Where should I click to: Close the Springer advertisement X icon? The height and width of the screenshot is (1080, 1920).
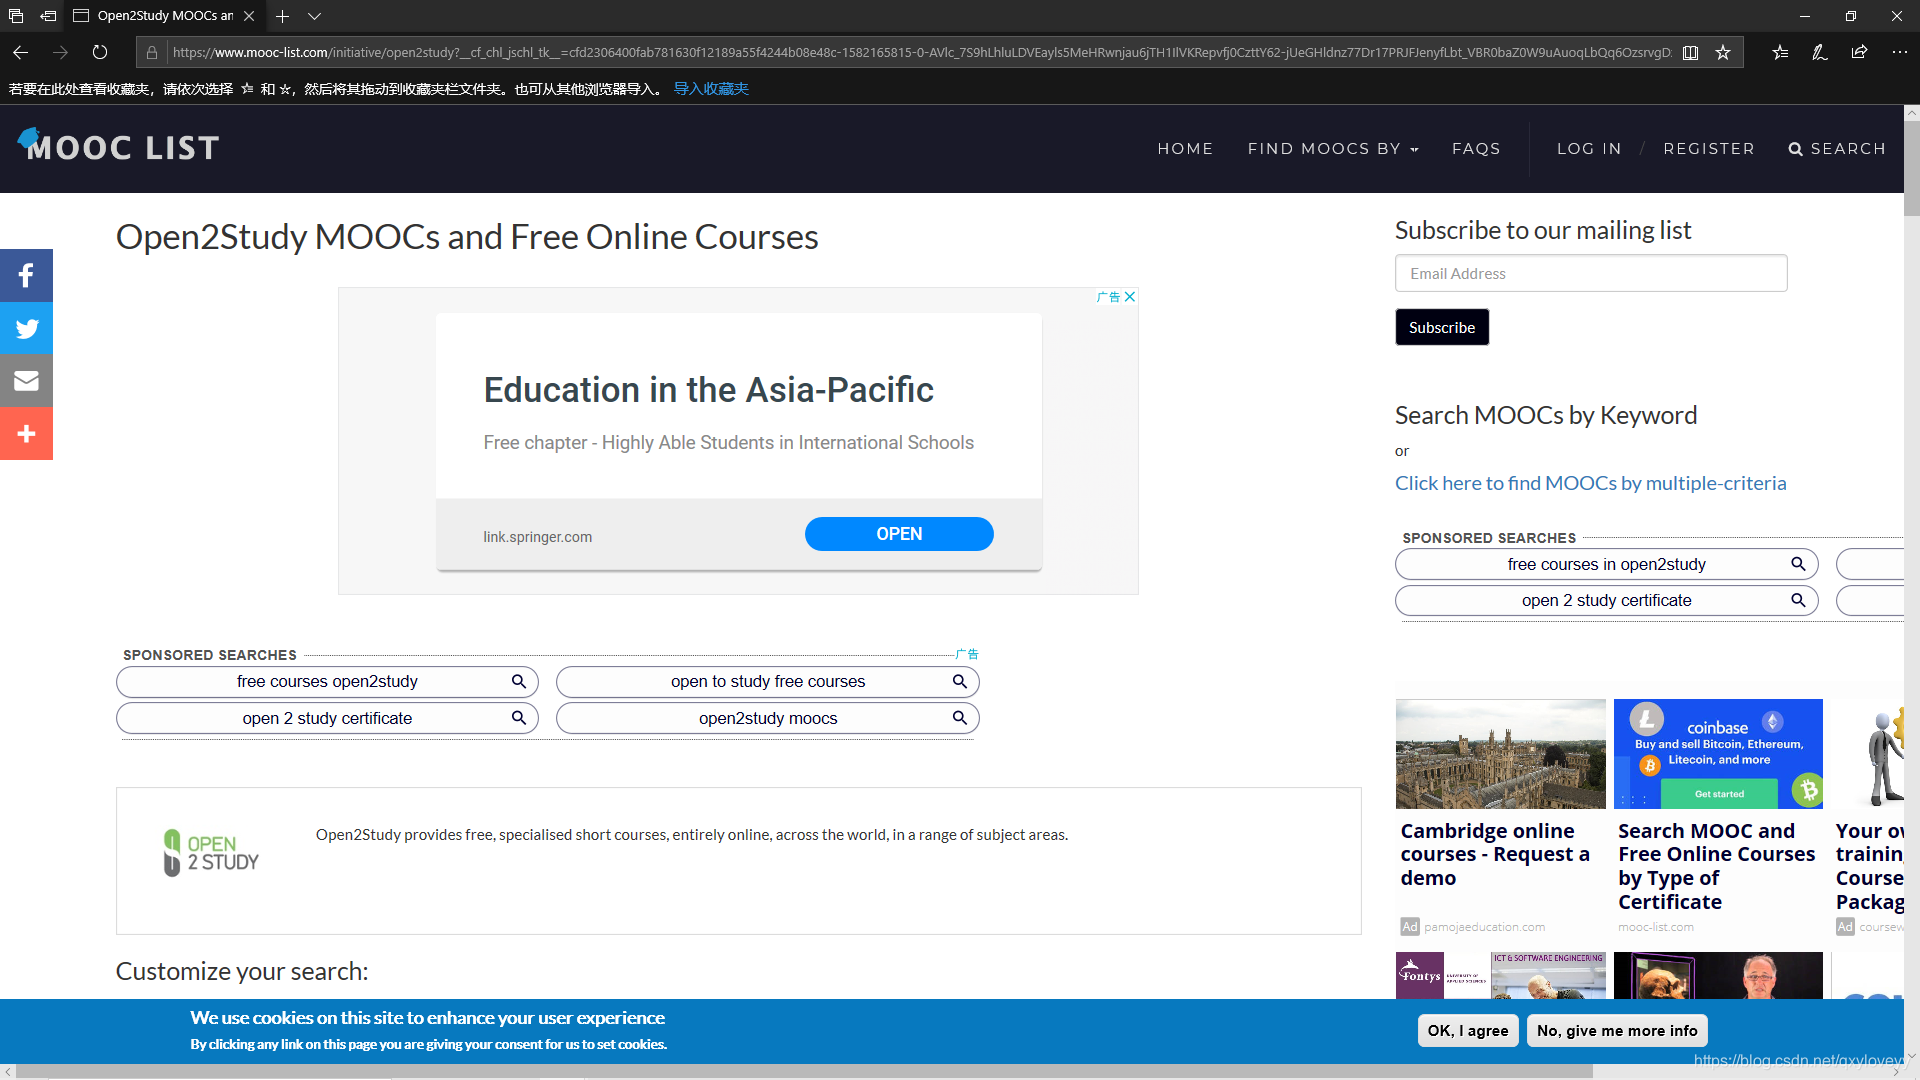click(1130, 297)
